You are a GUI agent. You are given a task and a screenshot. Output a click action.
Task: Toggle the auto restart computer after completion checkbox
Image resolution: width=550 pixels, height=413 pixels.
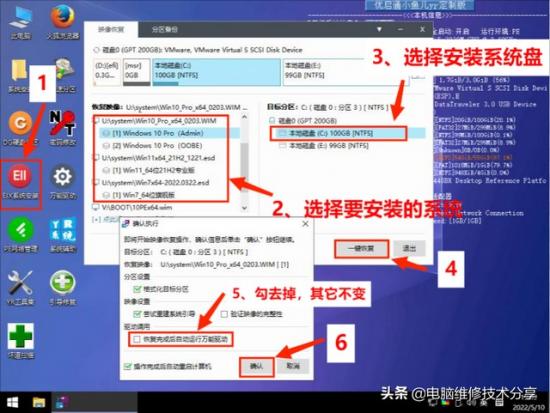[x=128, y=366]
